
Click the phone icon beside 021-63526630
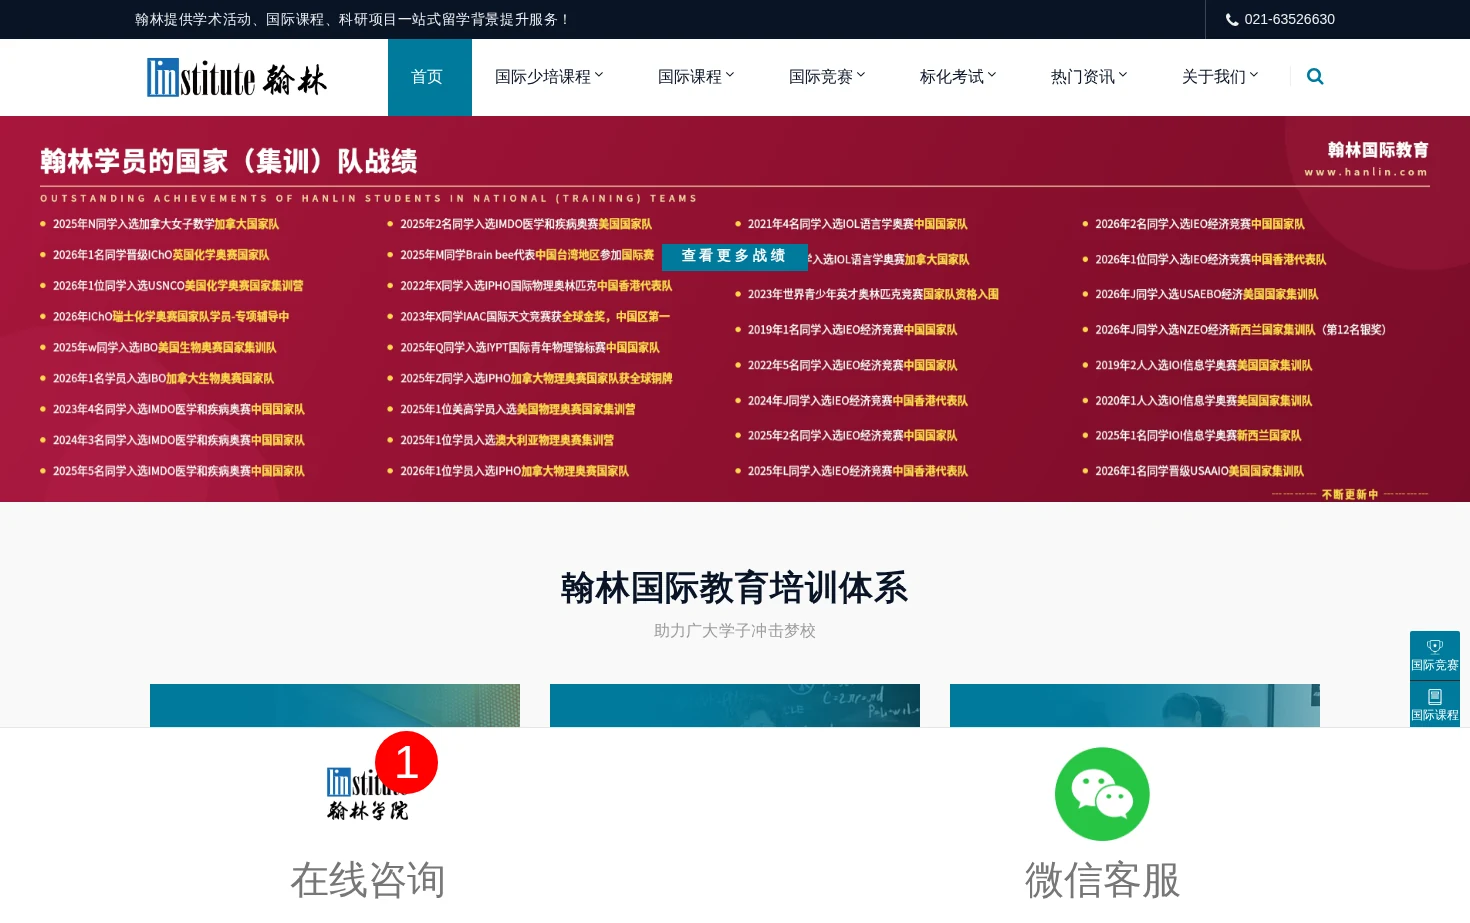1232,19
